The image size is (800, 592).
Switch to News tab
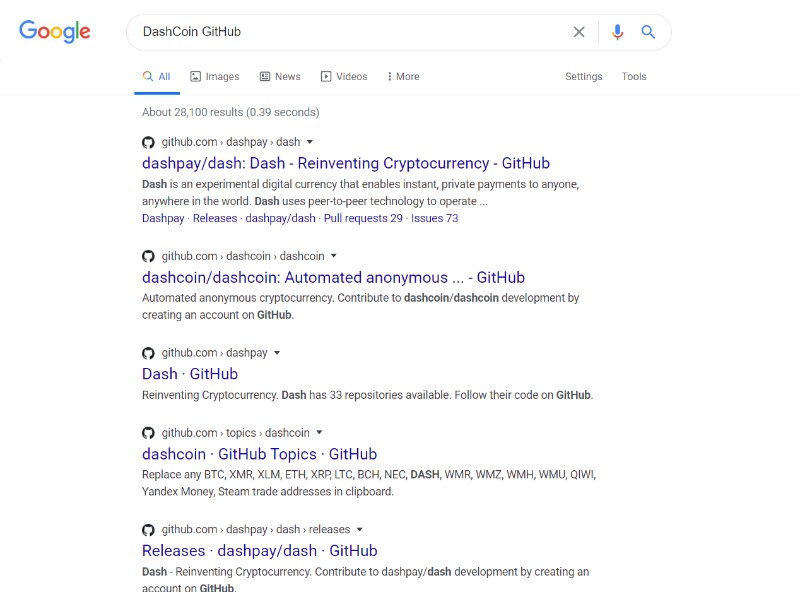point(280,77)
